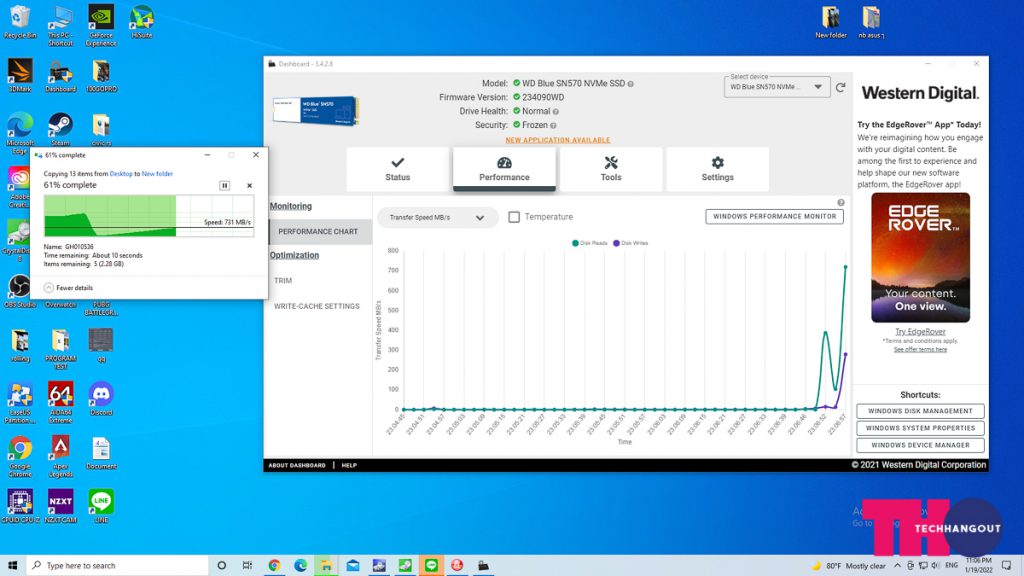Screen dimensions: 1024x576
Task: Select the This PC shortcut icon
Action: pyautogui.click(x=60, y=26)
